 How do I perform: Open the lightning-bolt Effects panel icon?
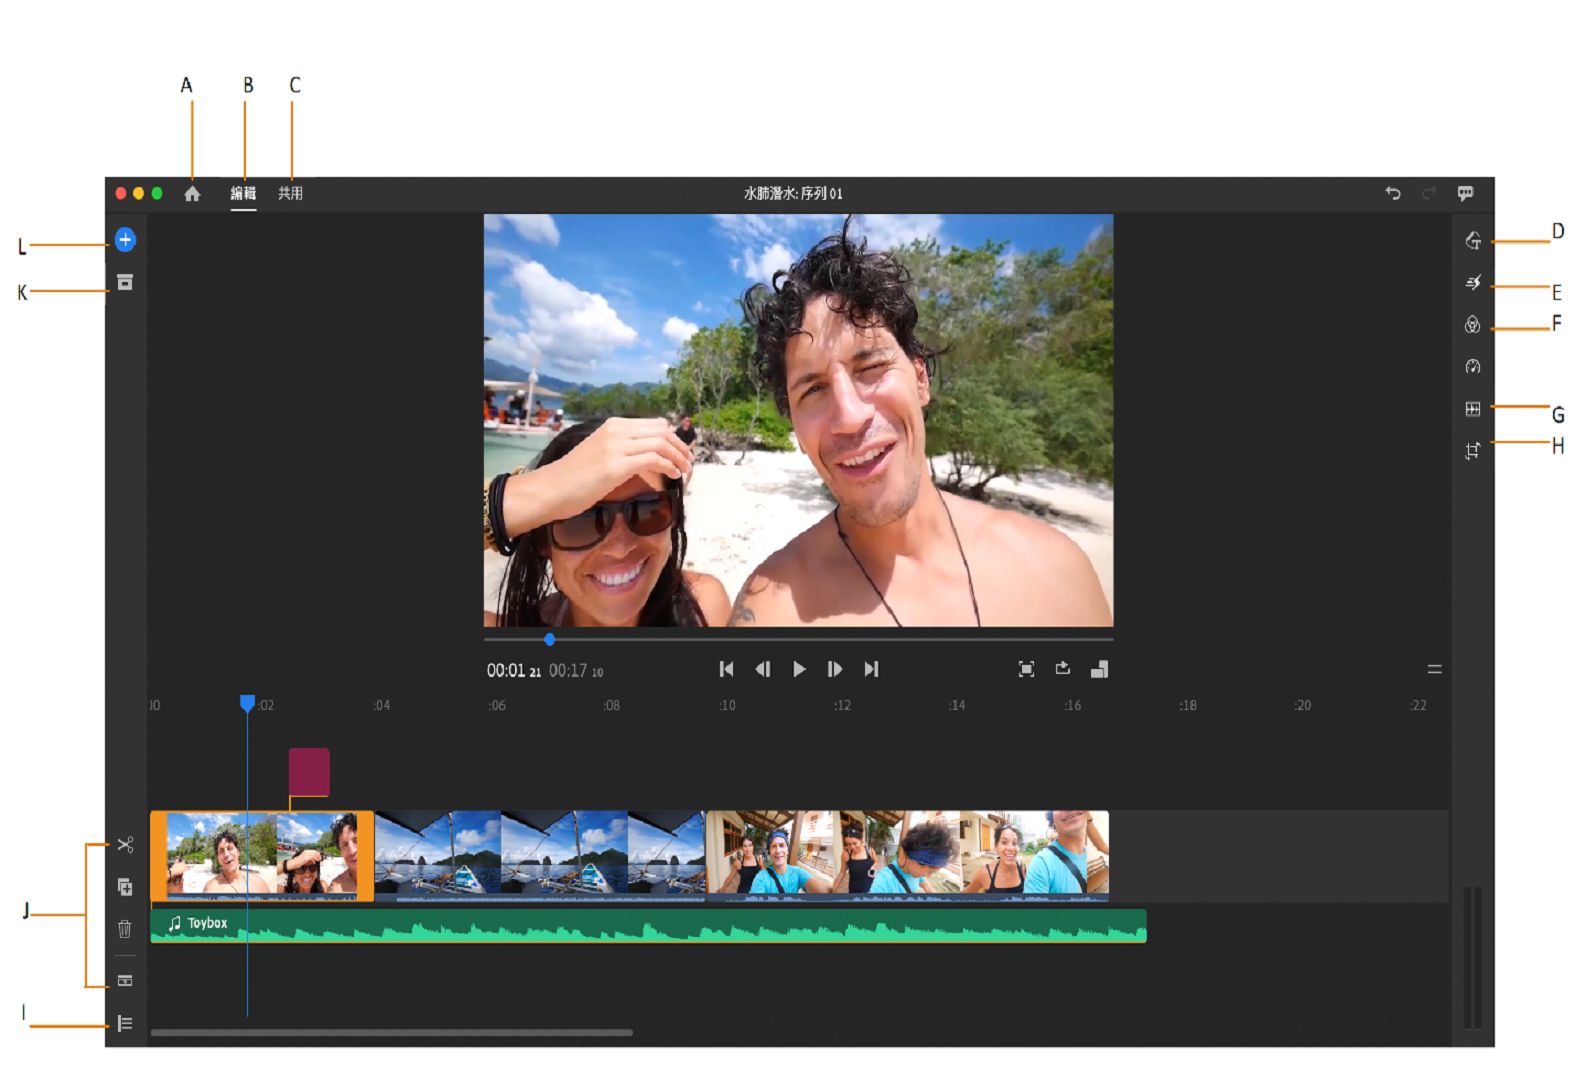tap(1473, 283)
